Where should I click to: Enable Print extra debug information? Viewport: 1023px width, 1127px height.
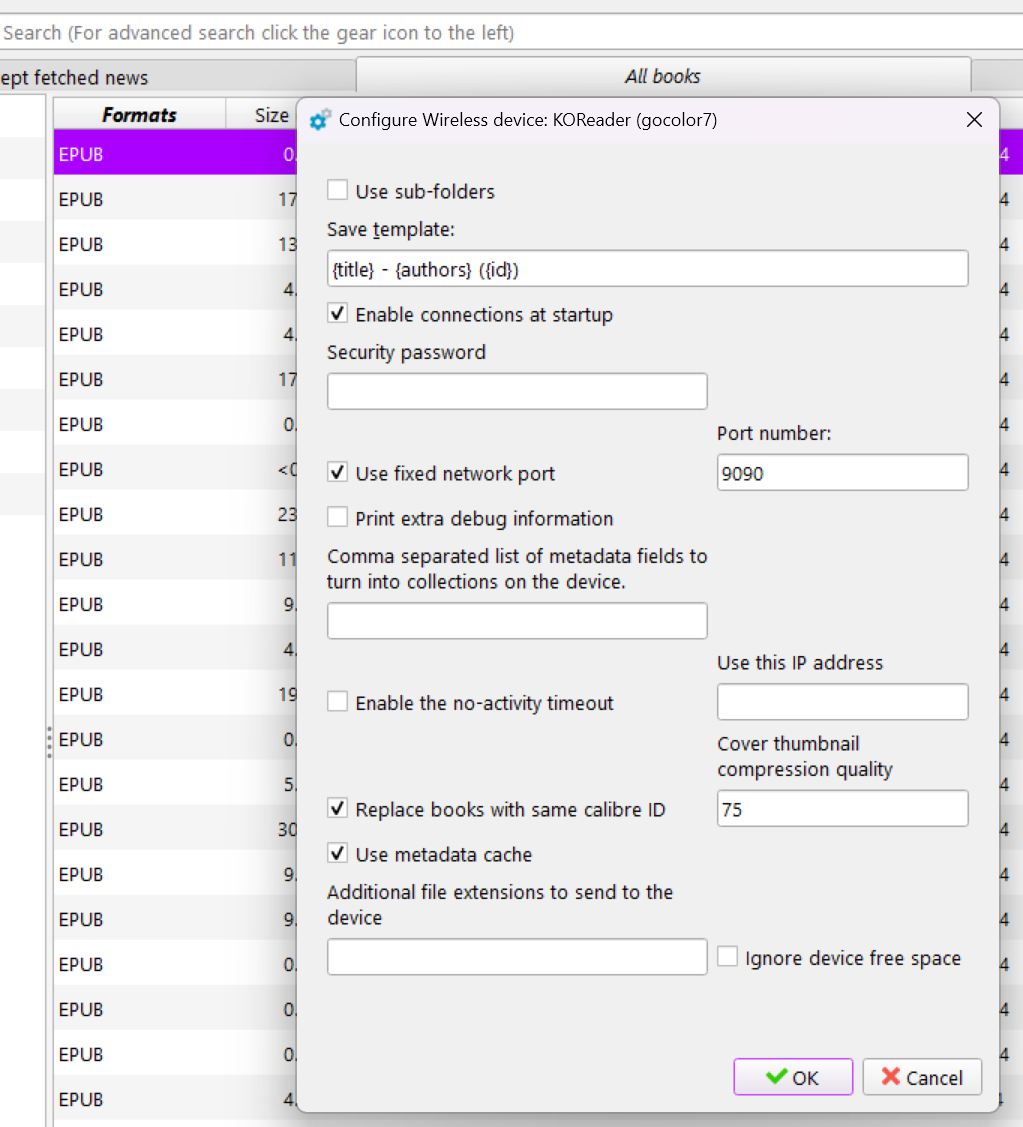(338, 518)
